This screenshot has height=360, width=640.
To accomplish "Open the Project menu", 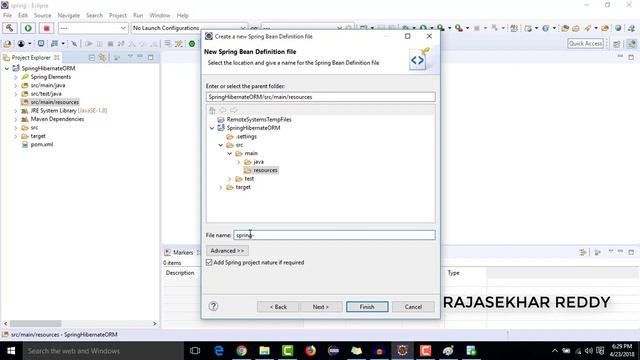I will 118,15.
